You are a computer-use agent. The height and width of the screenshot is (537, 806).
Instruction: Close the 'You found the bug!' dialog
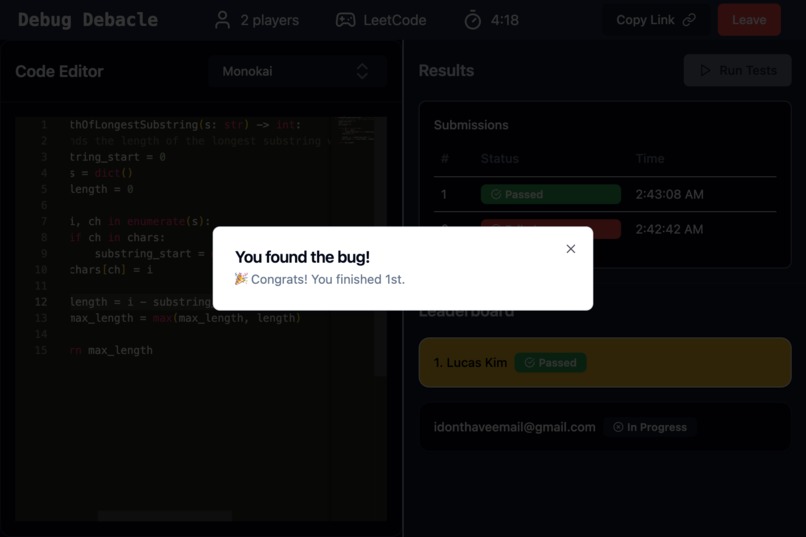tap(571, 249)
